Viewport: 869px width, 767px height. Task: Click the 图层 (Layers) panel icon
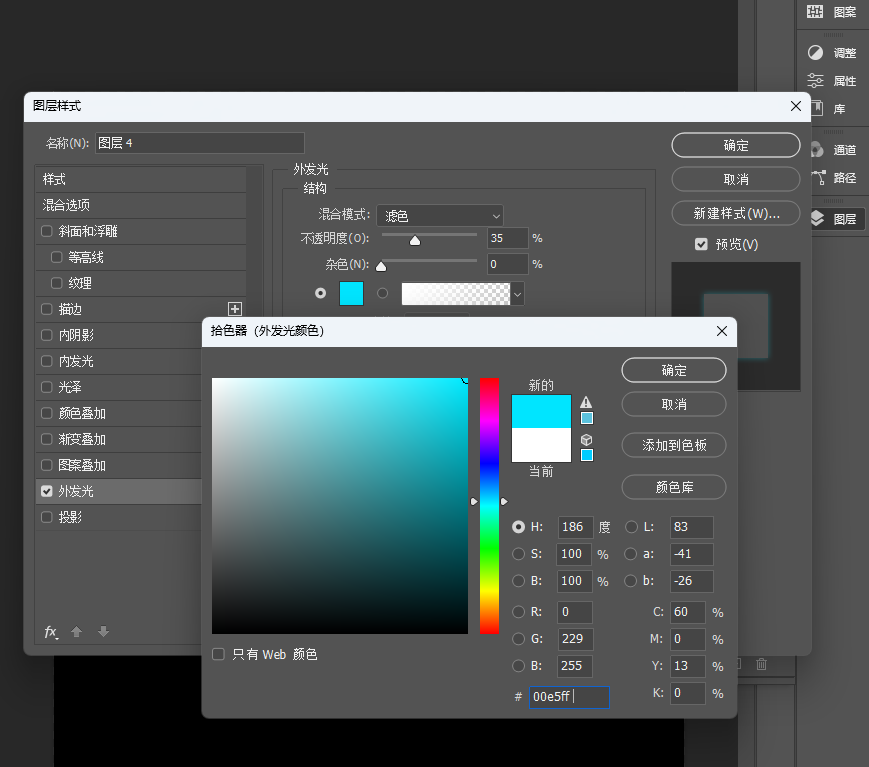click(x=817, y=219)
